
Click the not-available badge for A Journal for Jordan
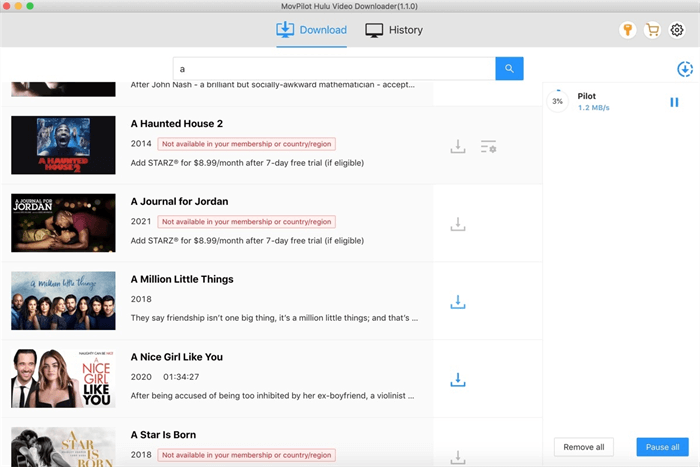246,221
